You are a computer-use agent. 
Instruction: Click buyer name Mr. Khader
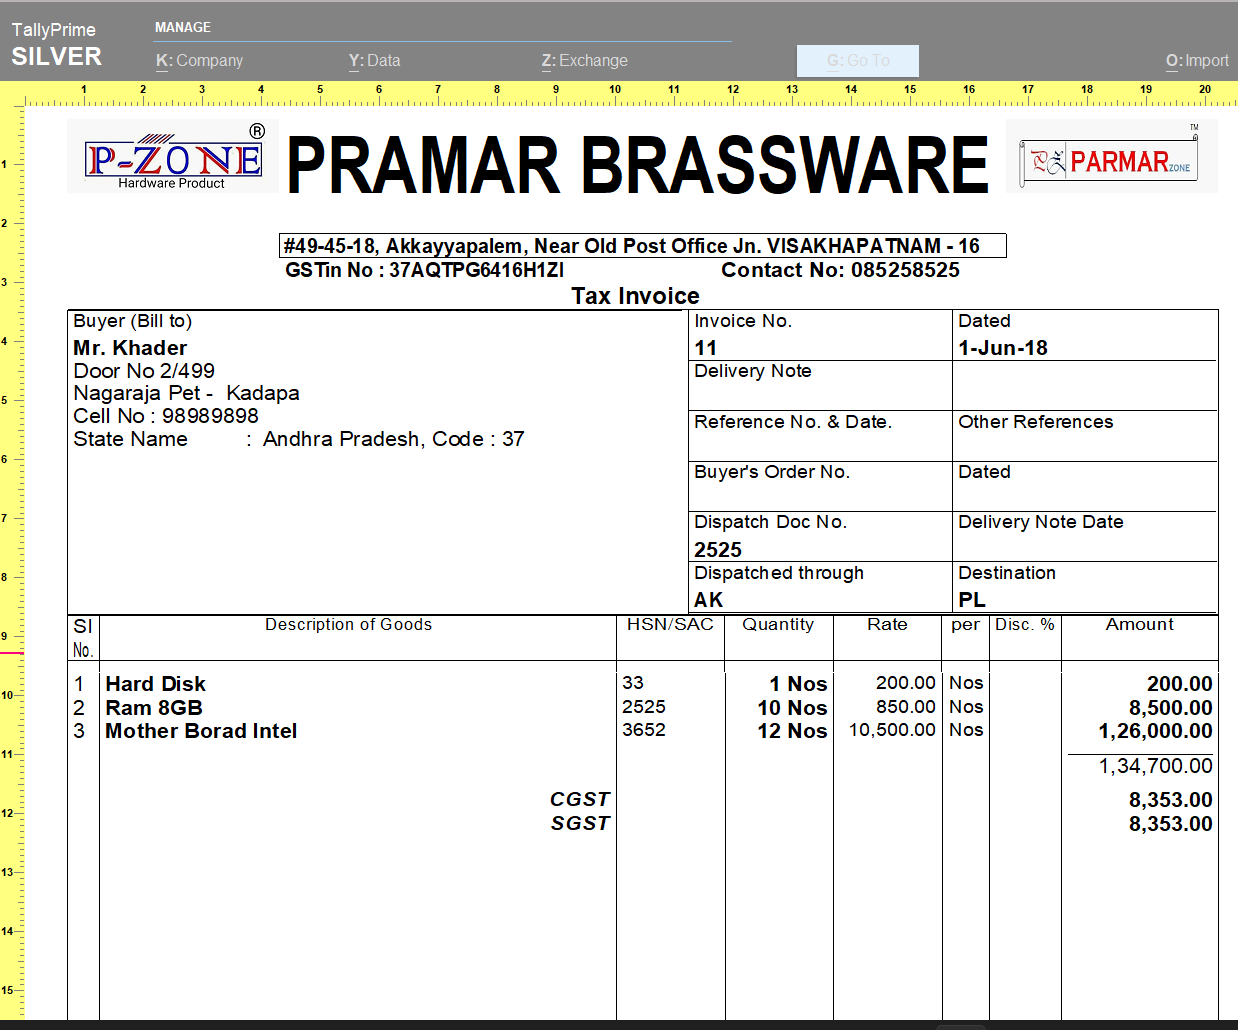coord(130,348)
